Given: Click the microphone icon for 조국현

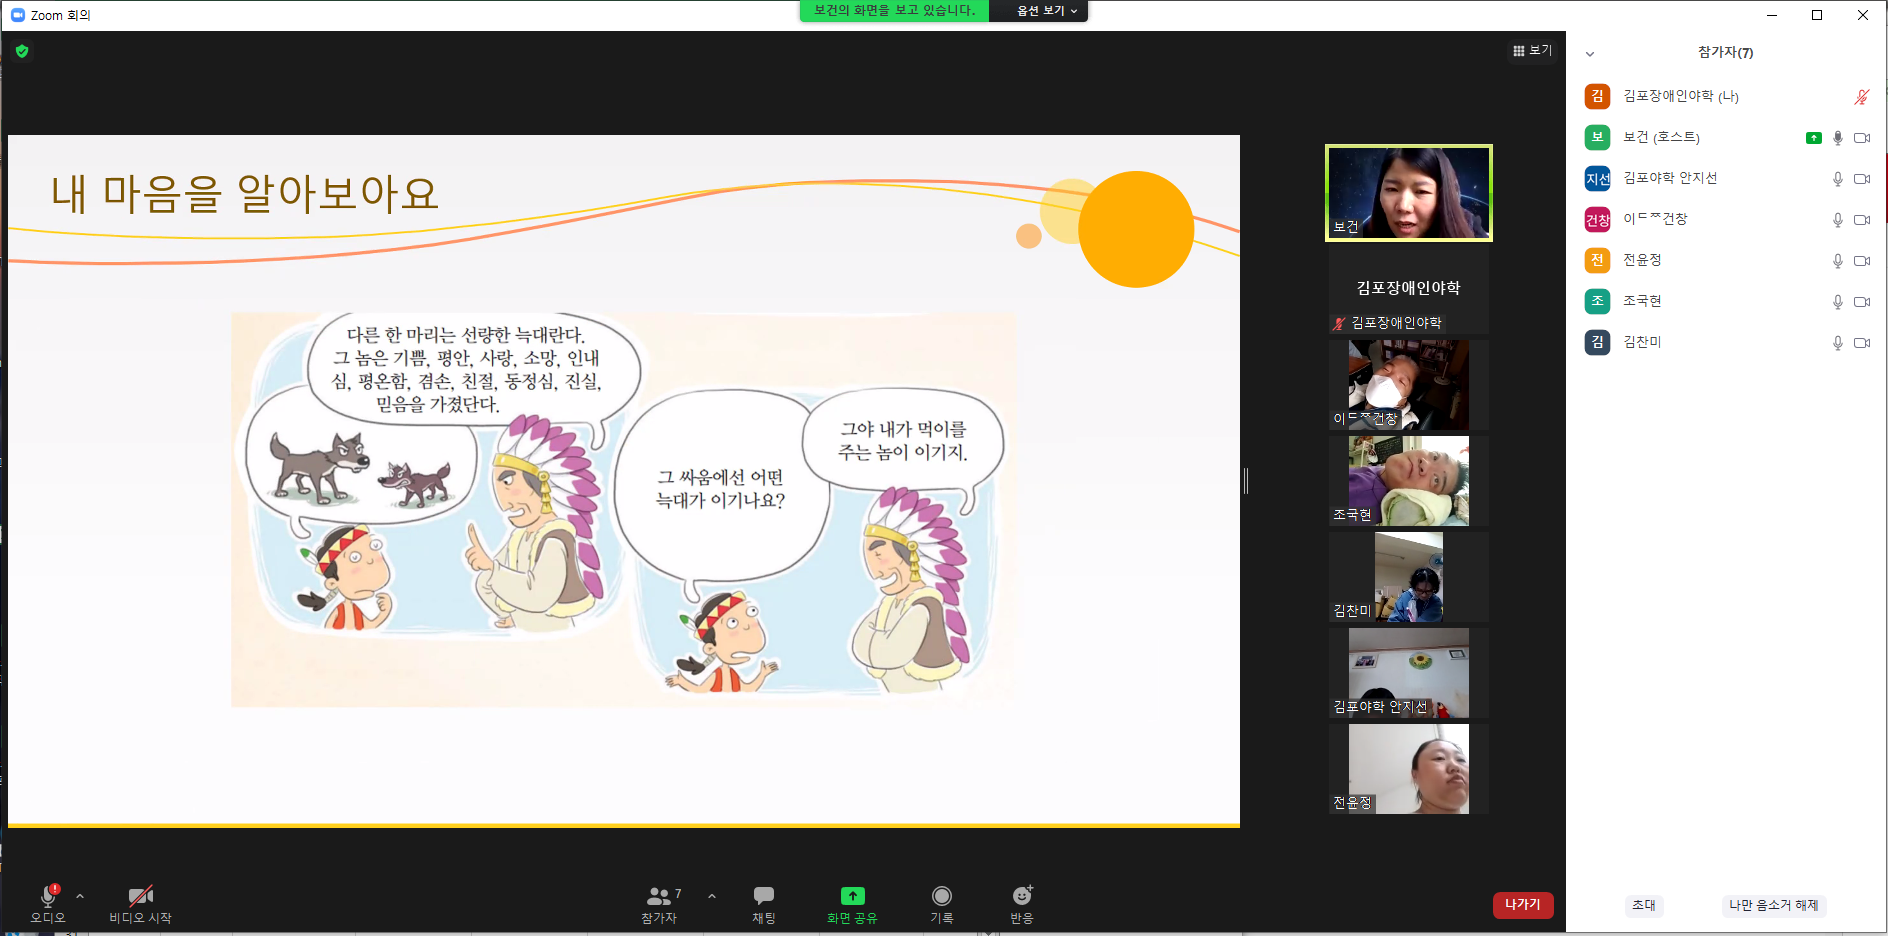Looking at the screenshot, I should (1837, 302).
